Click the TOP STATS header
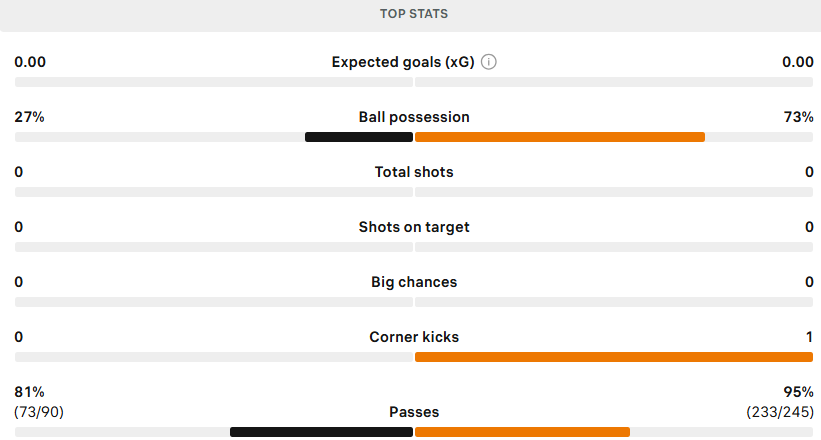The image size is (821, 440). click(x=414, y=14)
